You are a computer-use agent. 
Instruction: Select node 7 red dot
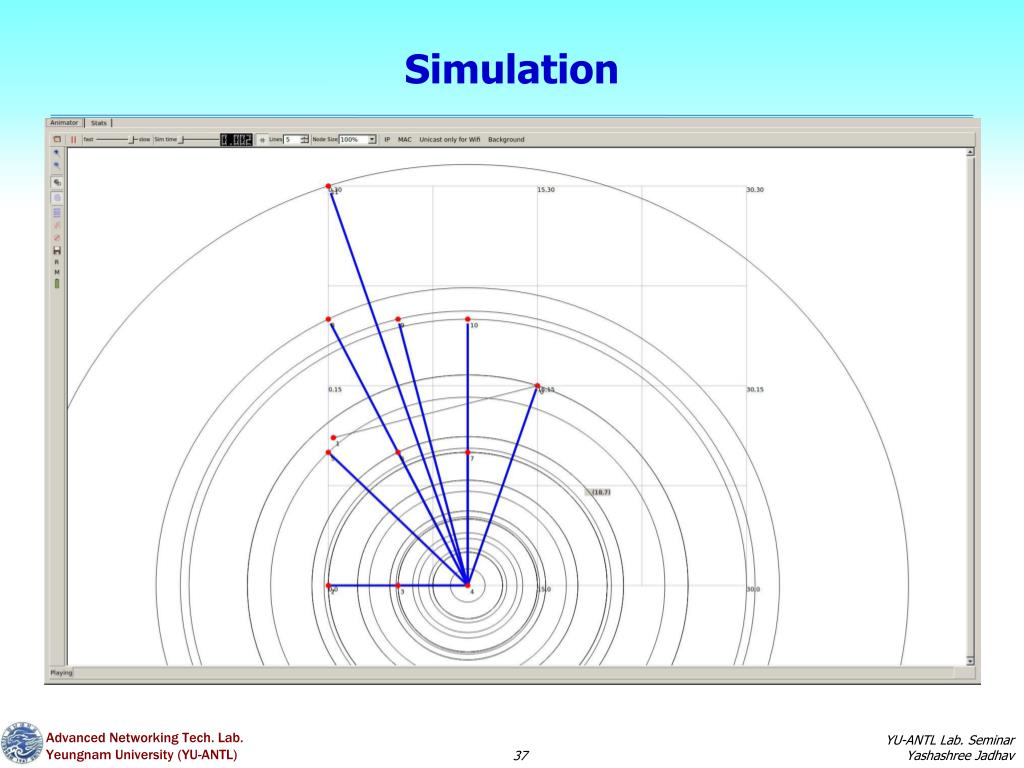click(x=468, y=452)
